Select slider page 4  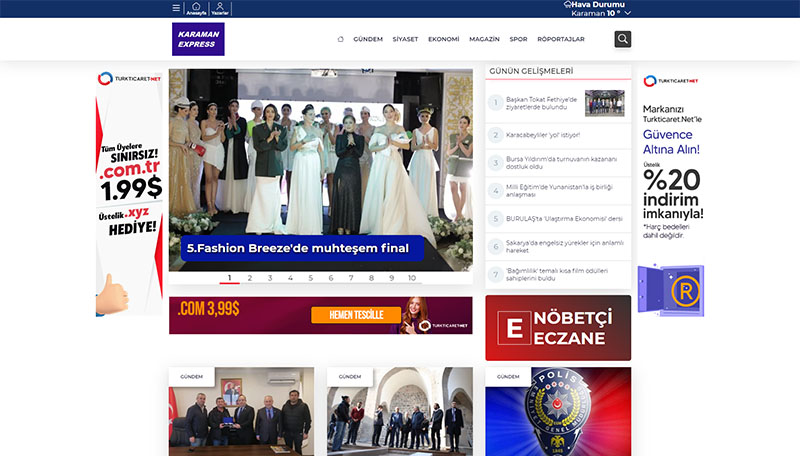tap(290, 278)
